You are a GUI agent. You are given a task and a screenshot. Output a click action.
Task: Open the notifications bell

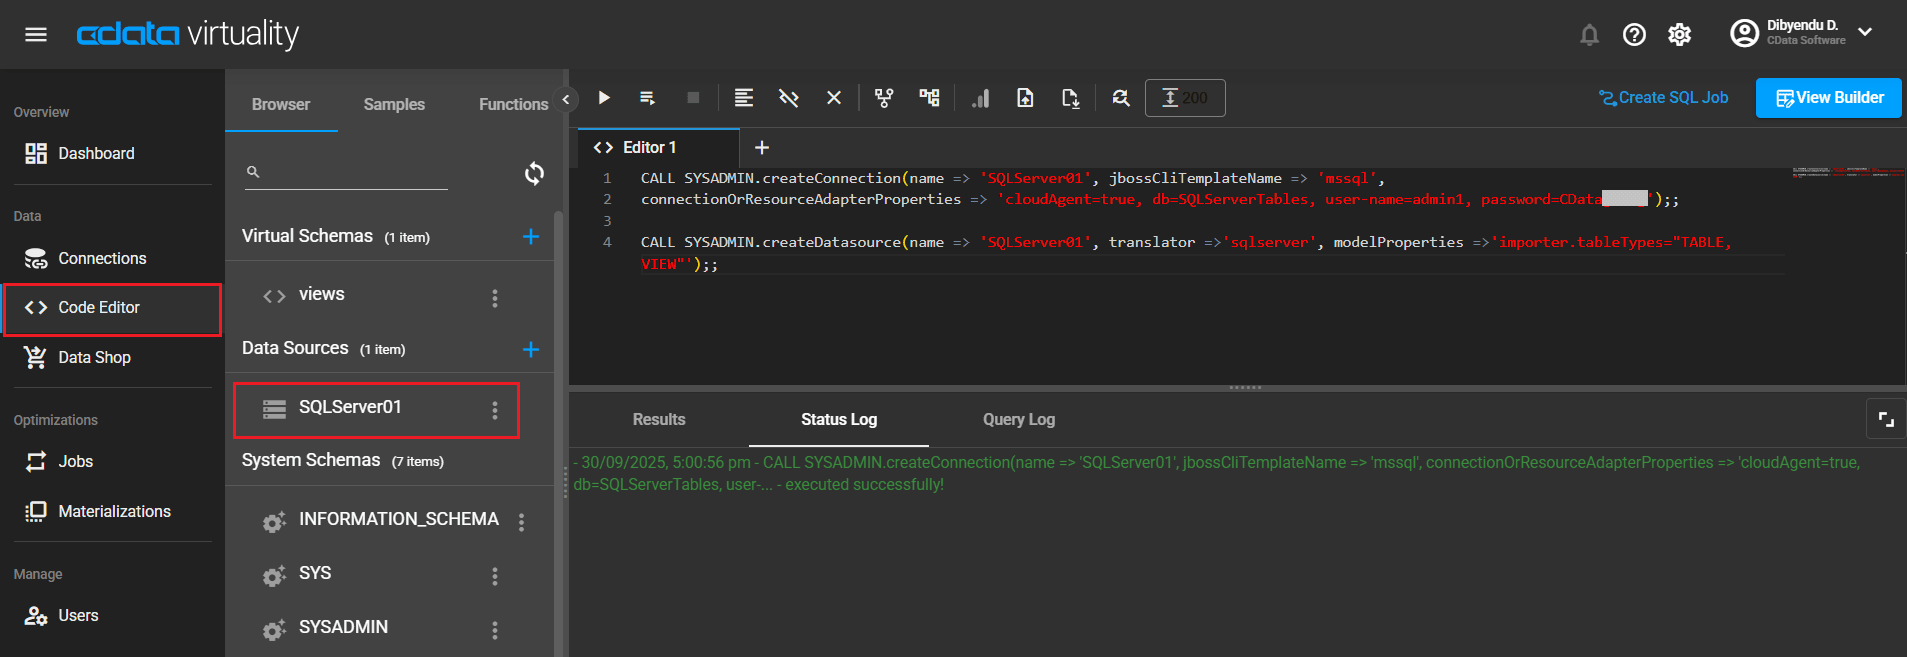(1589, 35)
